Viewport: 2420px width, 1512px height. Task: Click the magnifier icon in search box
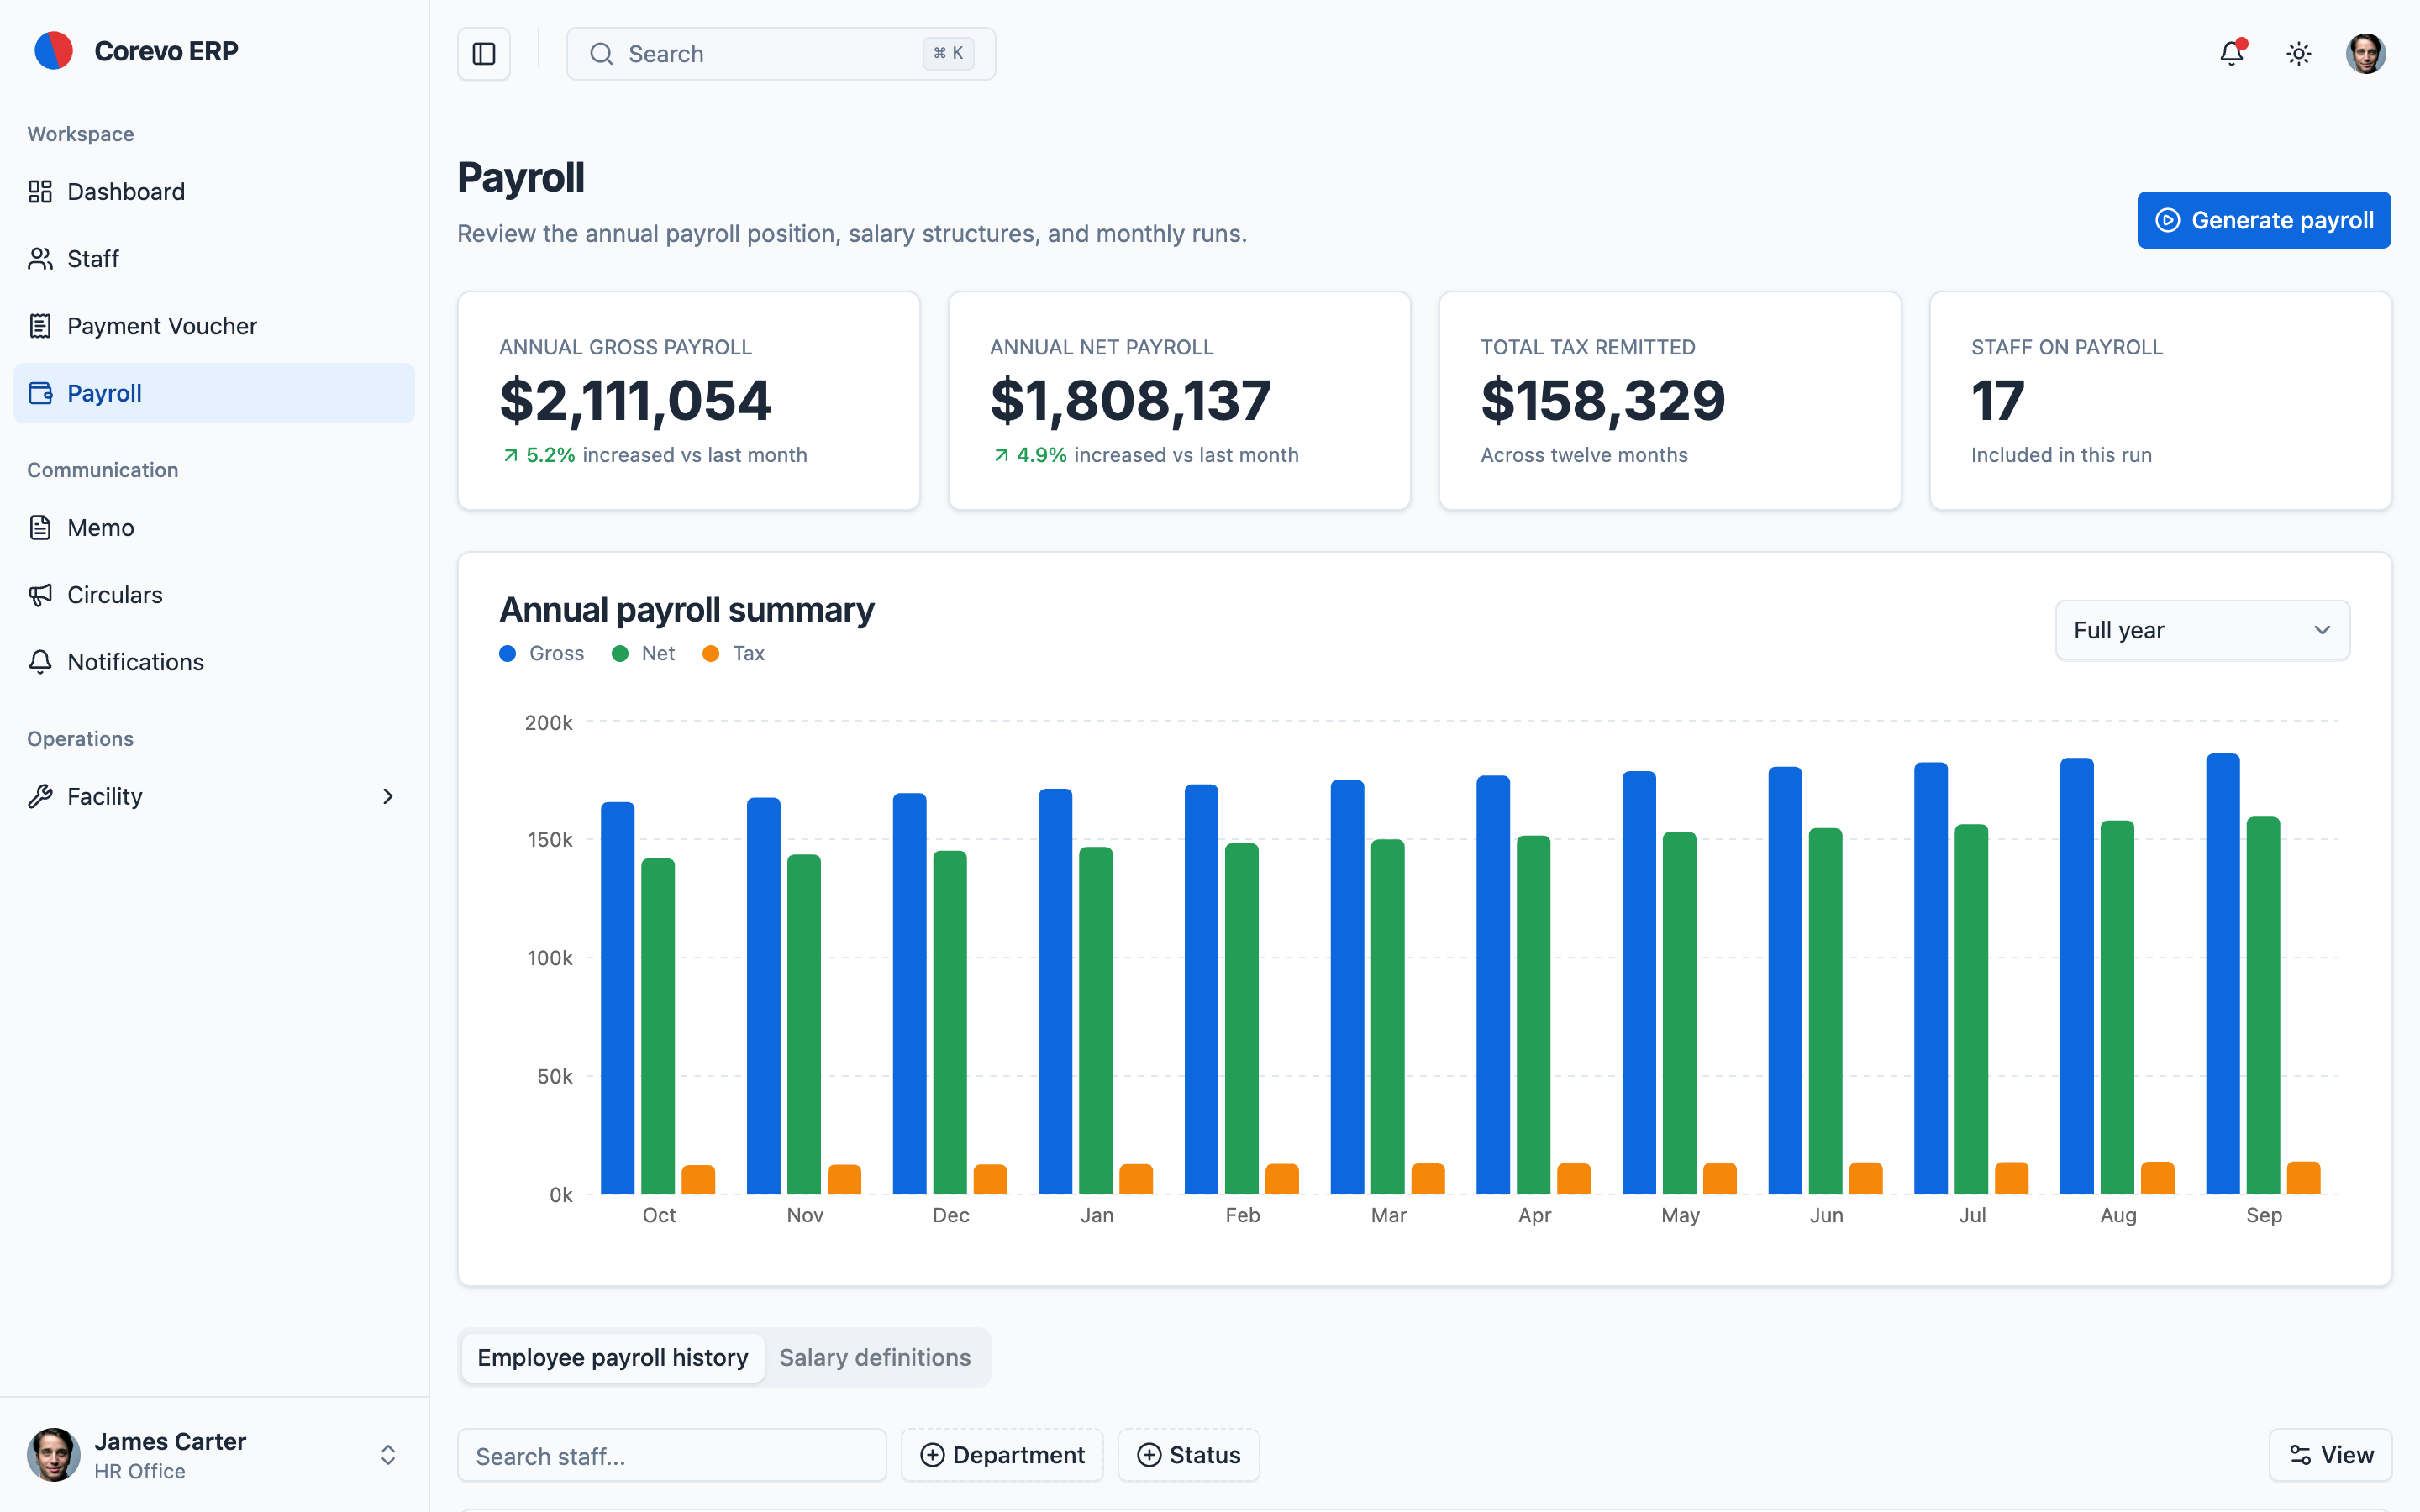pos(601,54)
